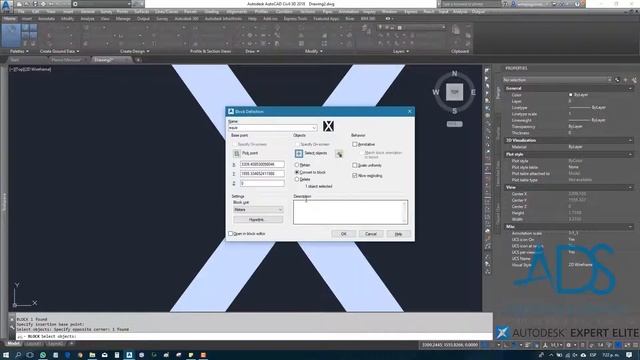This screenshot has height=360, width=640.
Task: Click the TOP face of ViewCube
Action: pyautogui.click(x=454, y=92)
